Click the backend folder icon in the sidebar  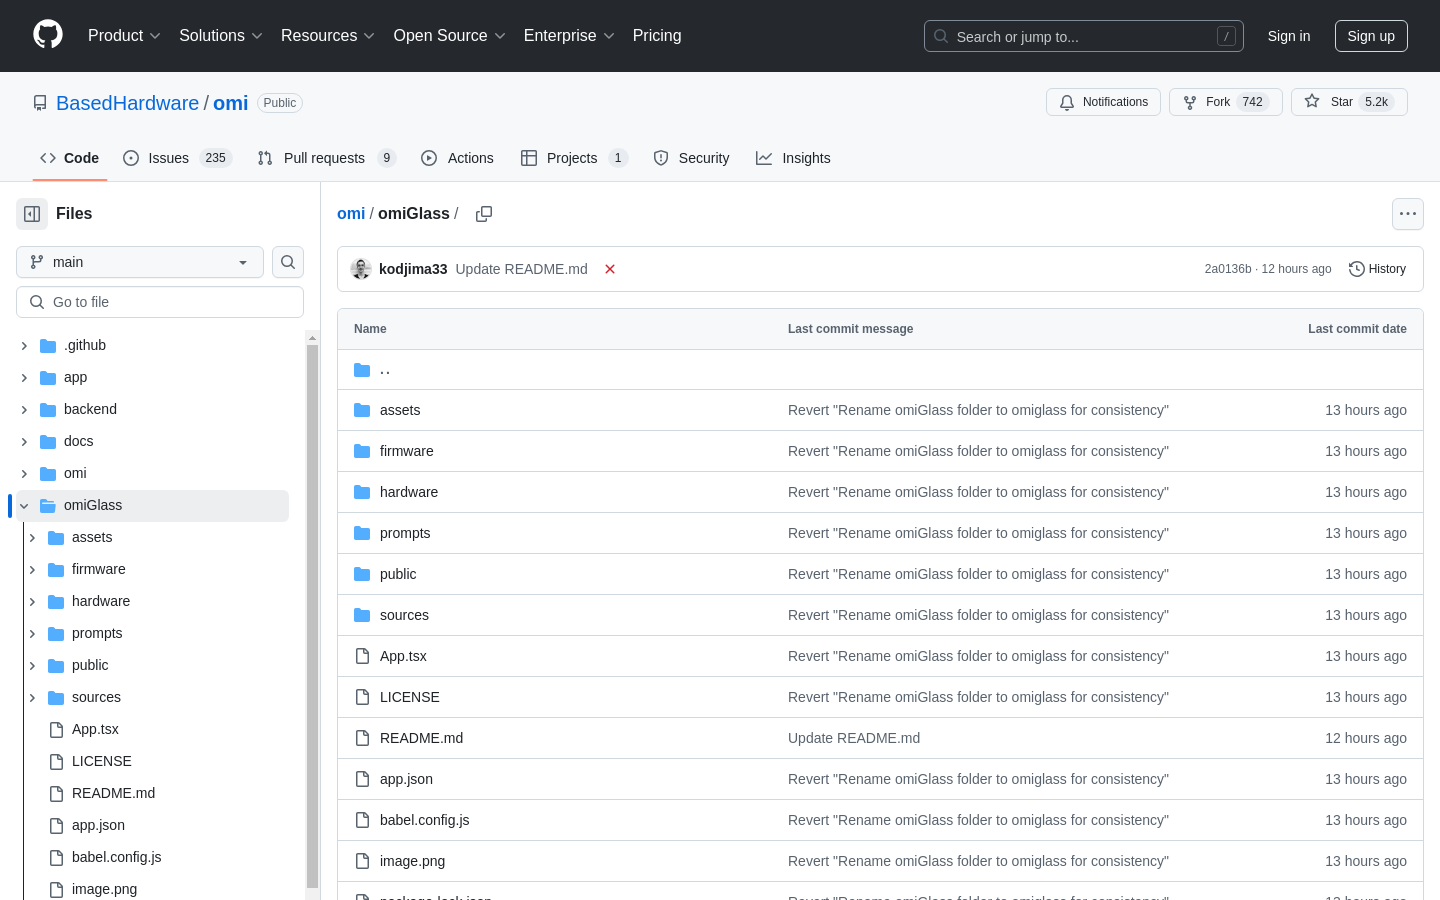coord(48,409)
